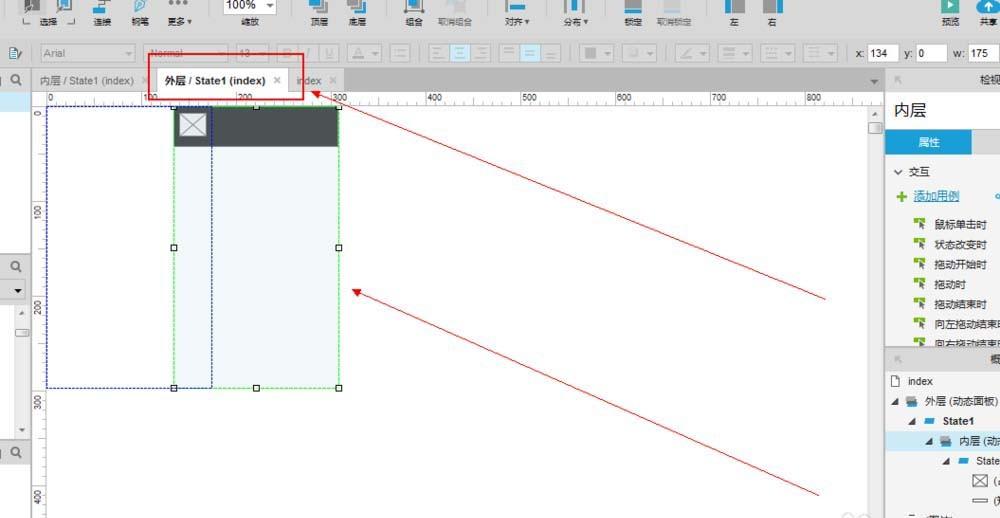Image resolution: width=1000 pixels, height=518 pixels.
Task: Click the x position input field
Action: (x=883, y=53)
